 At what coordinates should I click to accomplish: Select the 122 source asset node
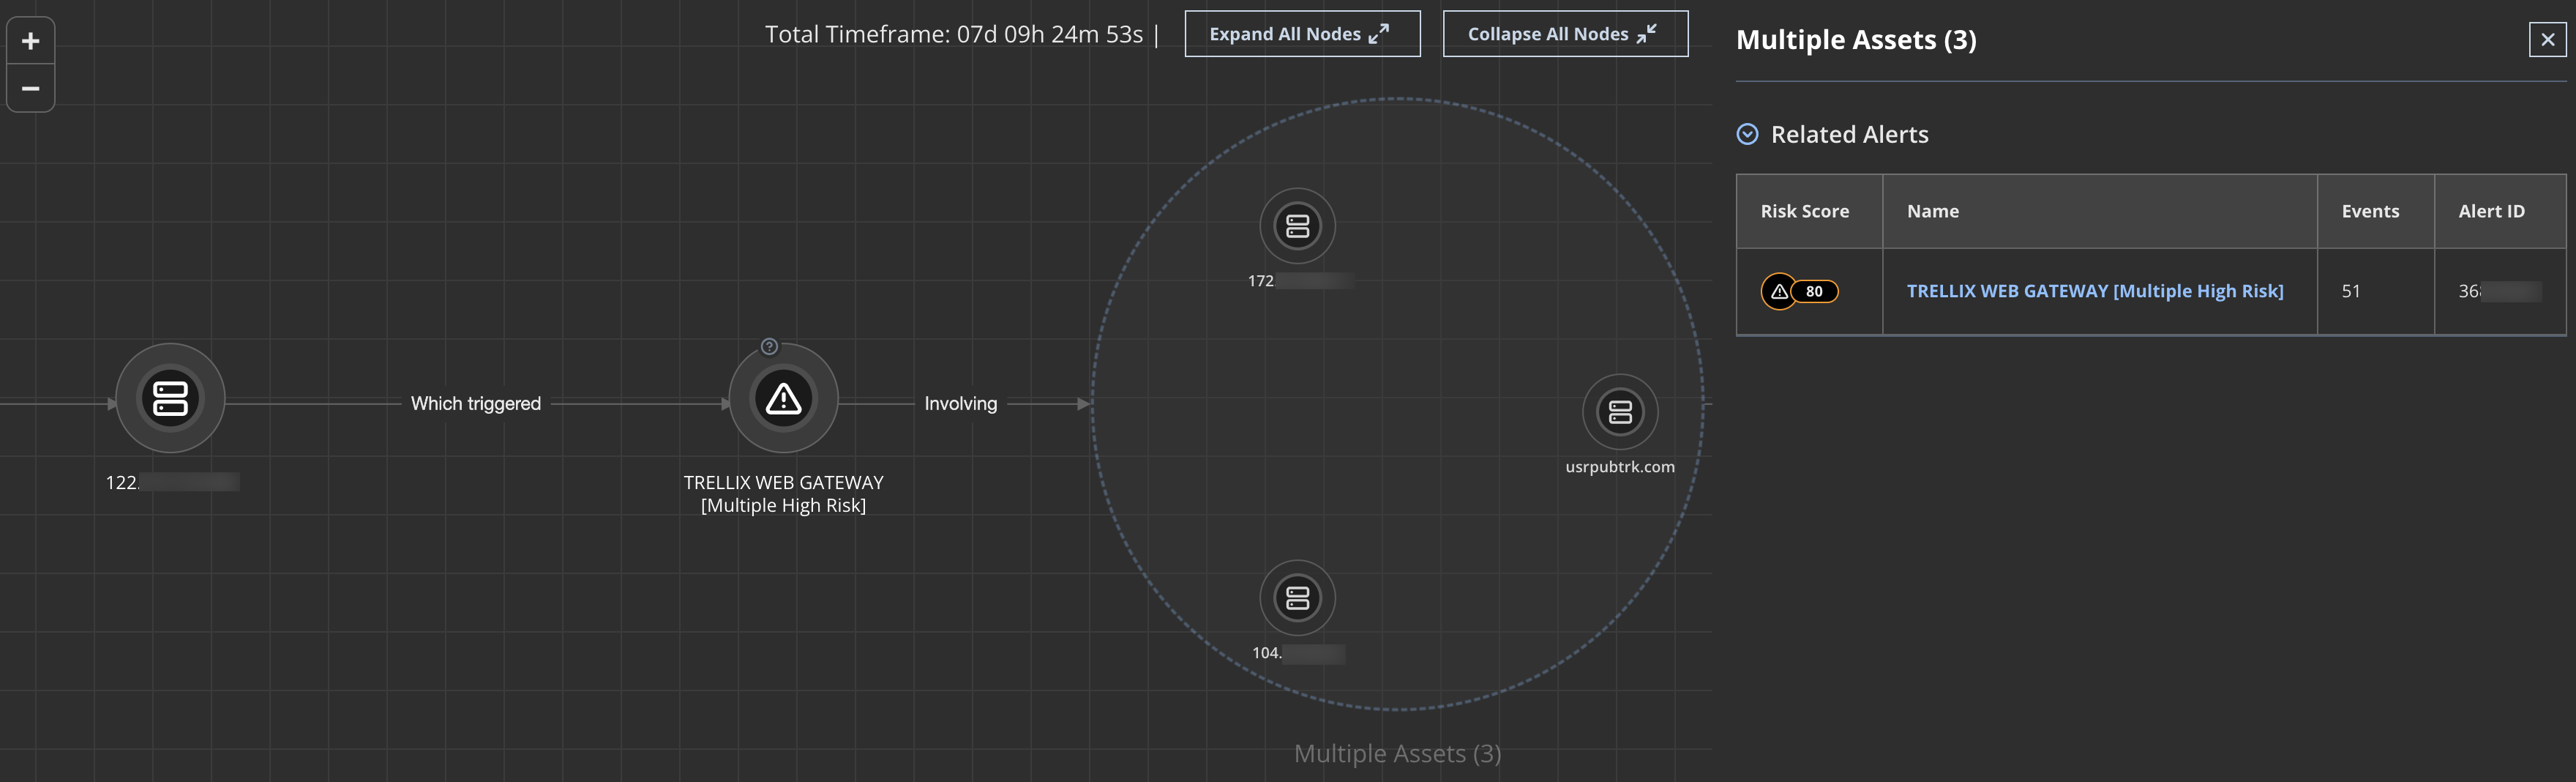pos(171,398)
